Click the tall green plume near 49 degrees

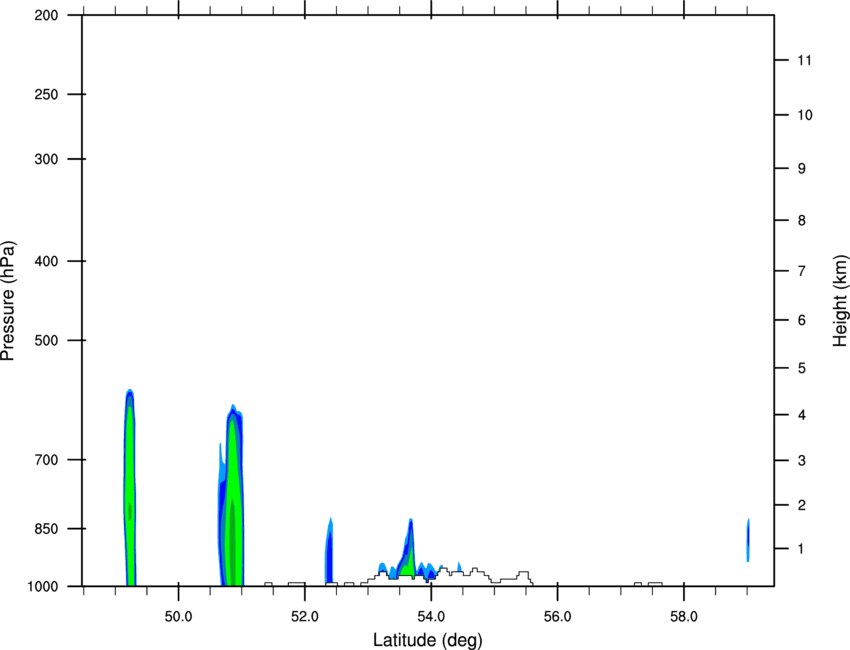tap(130, 488)
